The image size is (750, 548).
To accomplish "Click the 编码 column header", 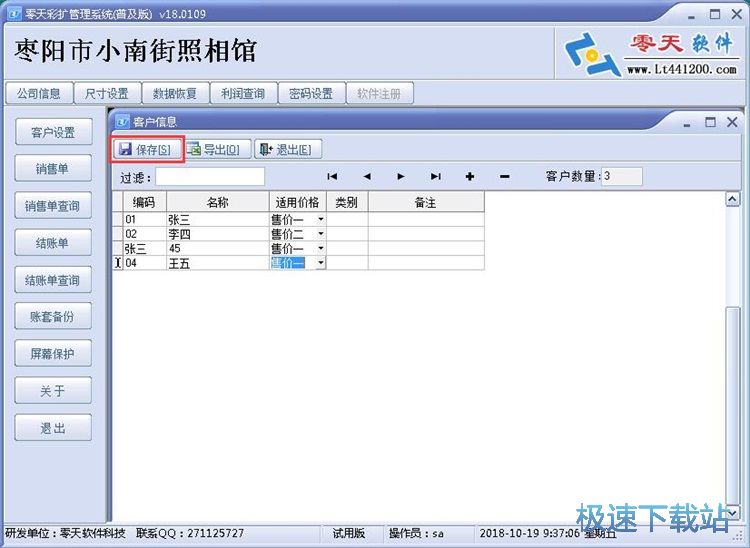I will click(144, 202).
